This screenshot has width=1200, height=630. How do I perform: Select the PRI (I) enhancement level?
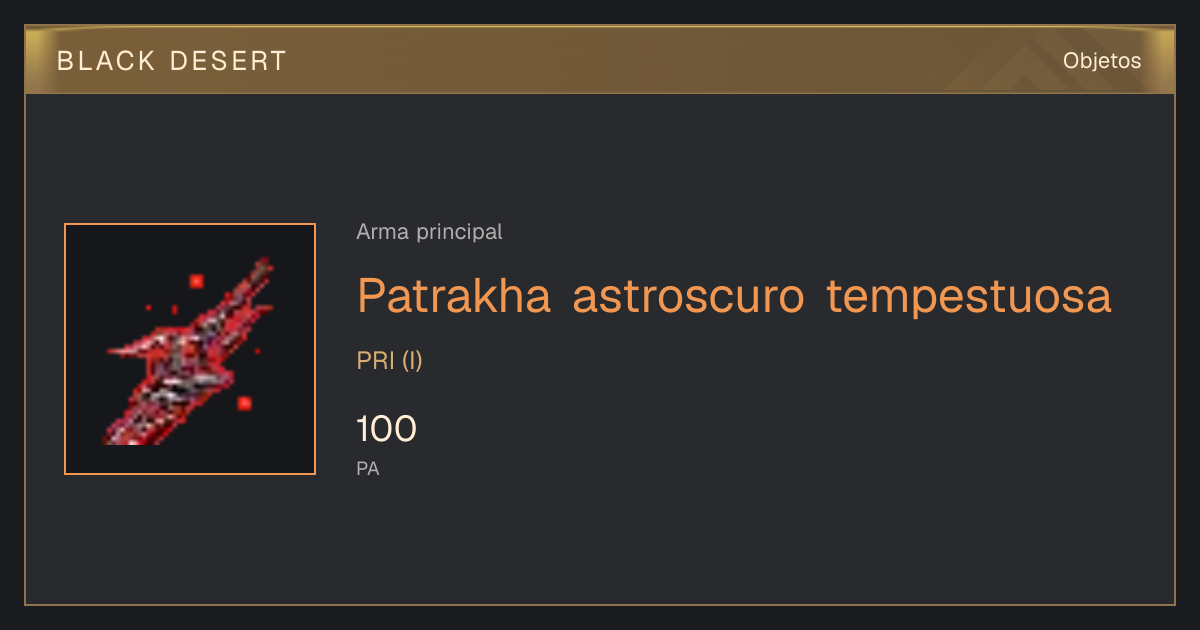389,361
